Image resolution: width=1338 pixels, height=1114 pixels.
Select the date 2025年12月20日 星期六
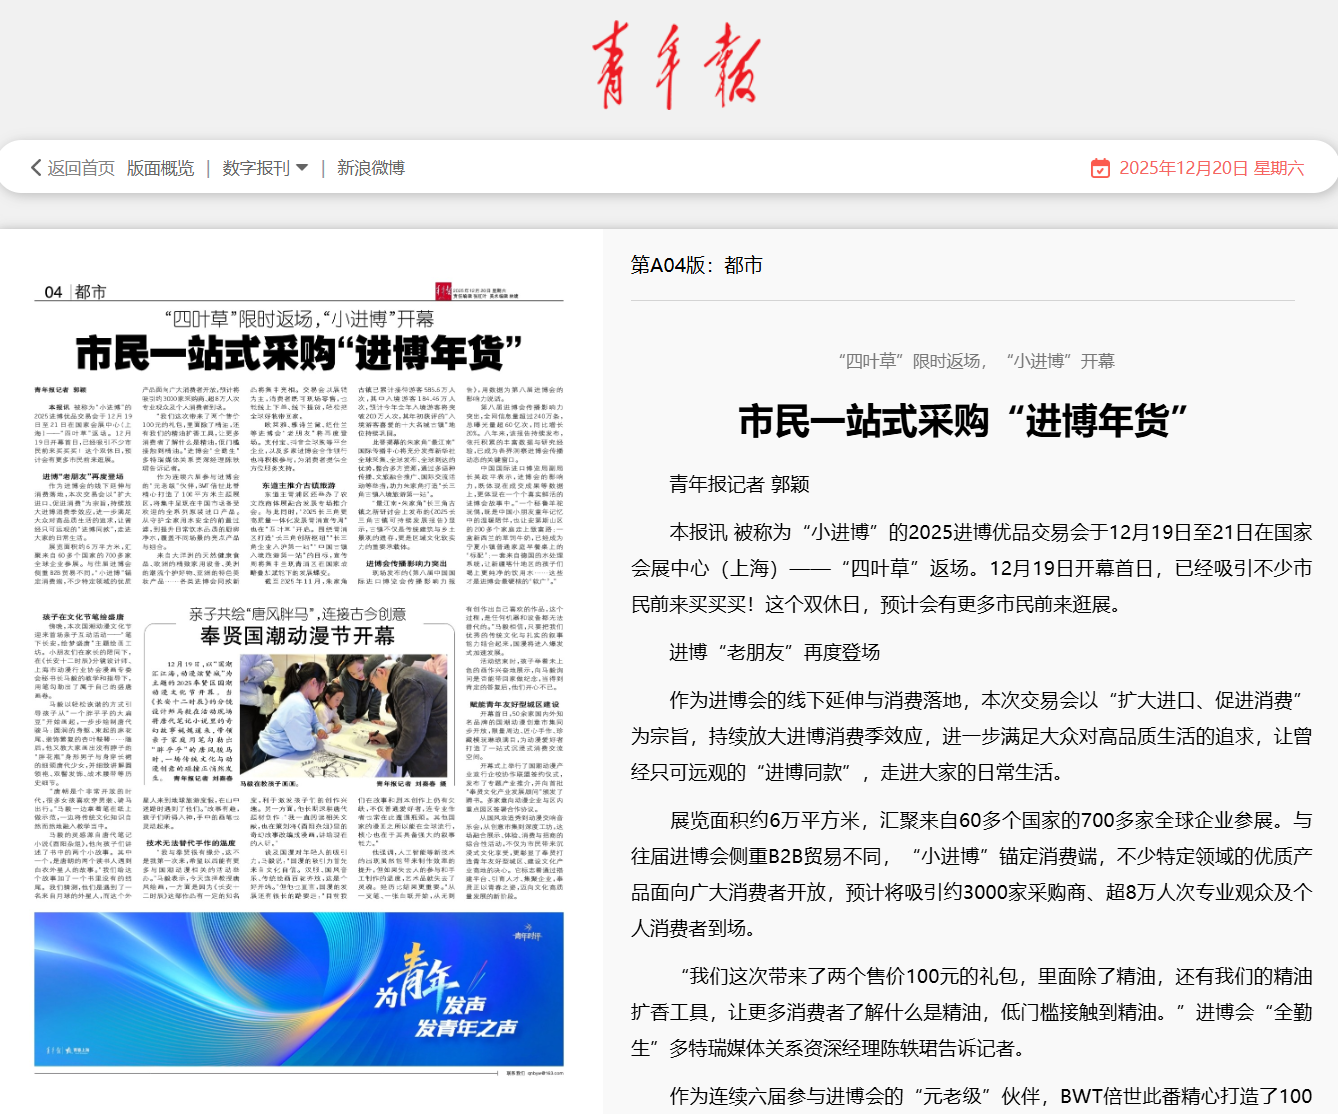1211,168
